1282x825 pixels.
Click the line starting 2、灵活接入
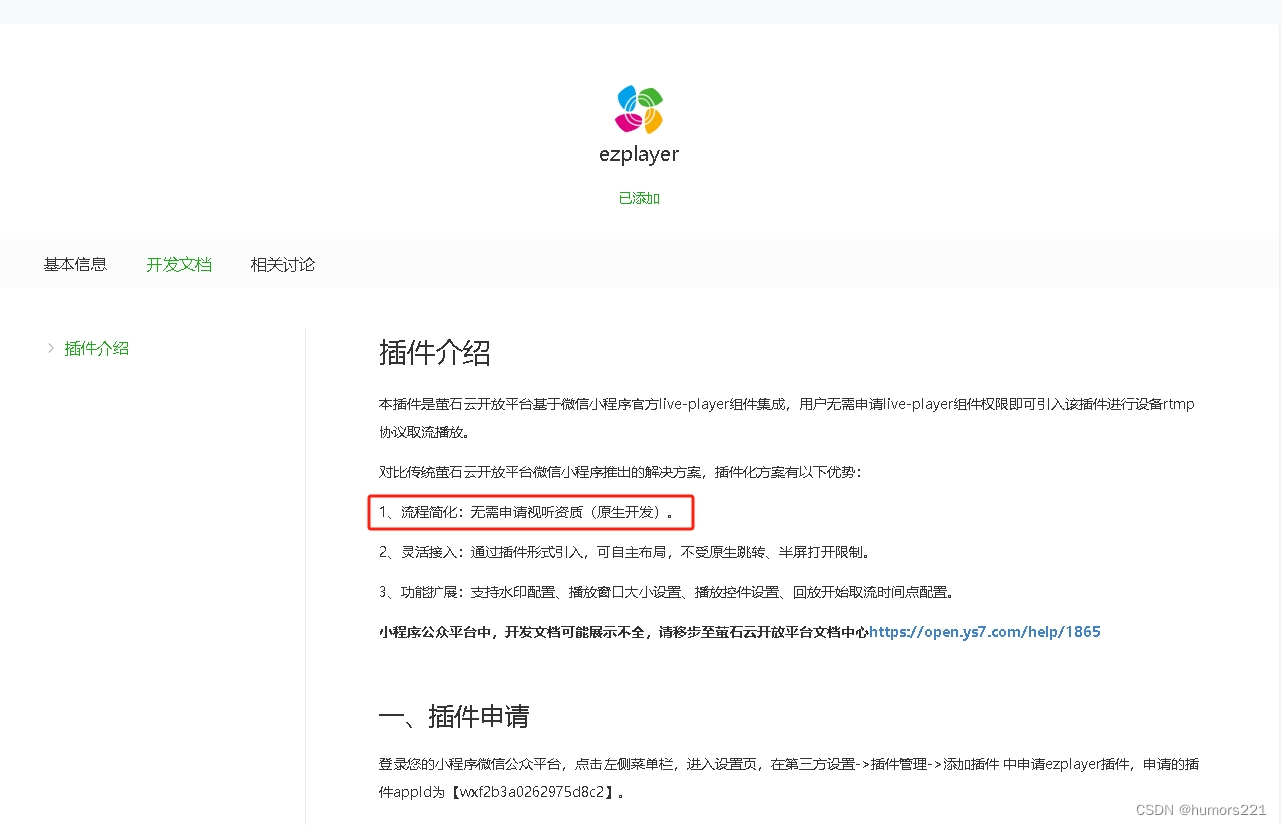[x=626, y=552]
